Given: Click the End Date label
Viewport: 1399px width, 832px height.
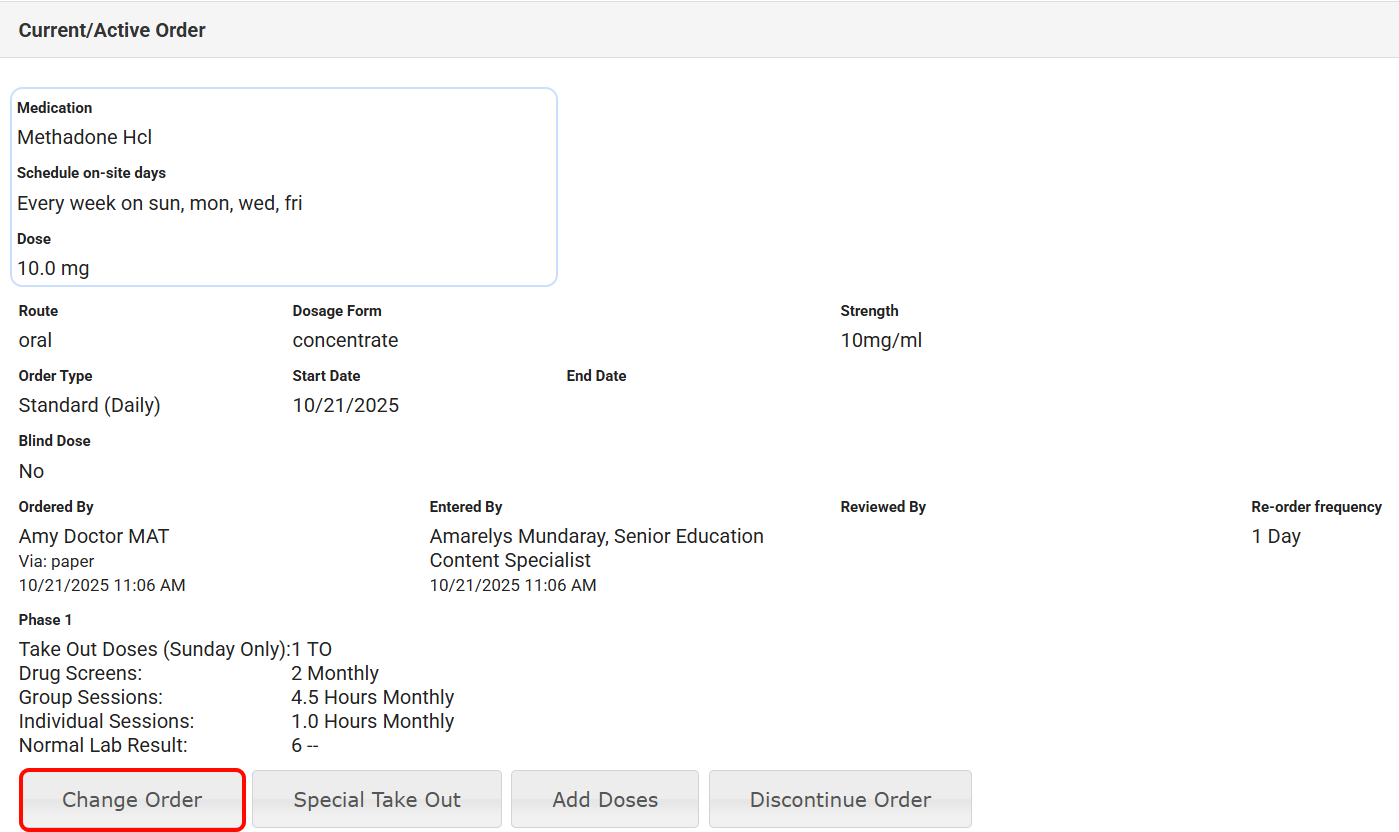Looking at the screenshot, I should point(596,376).
